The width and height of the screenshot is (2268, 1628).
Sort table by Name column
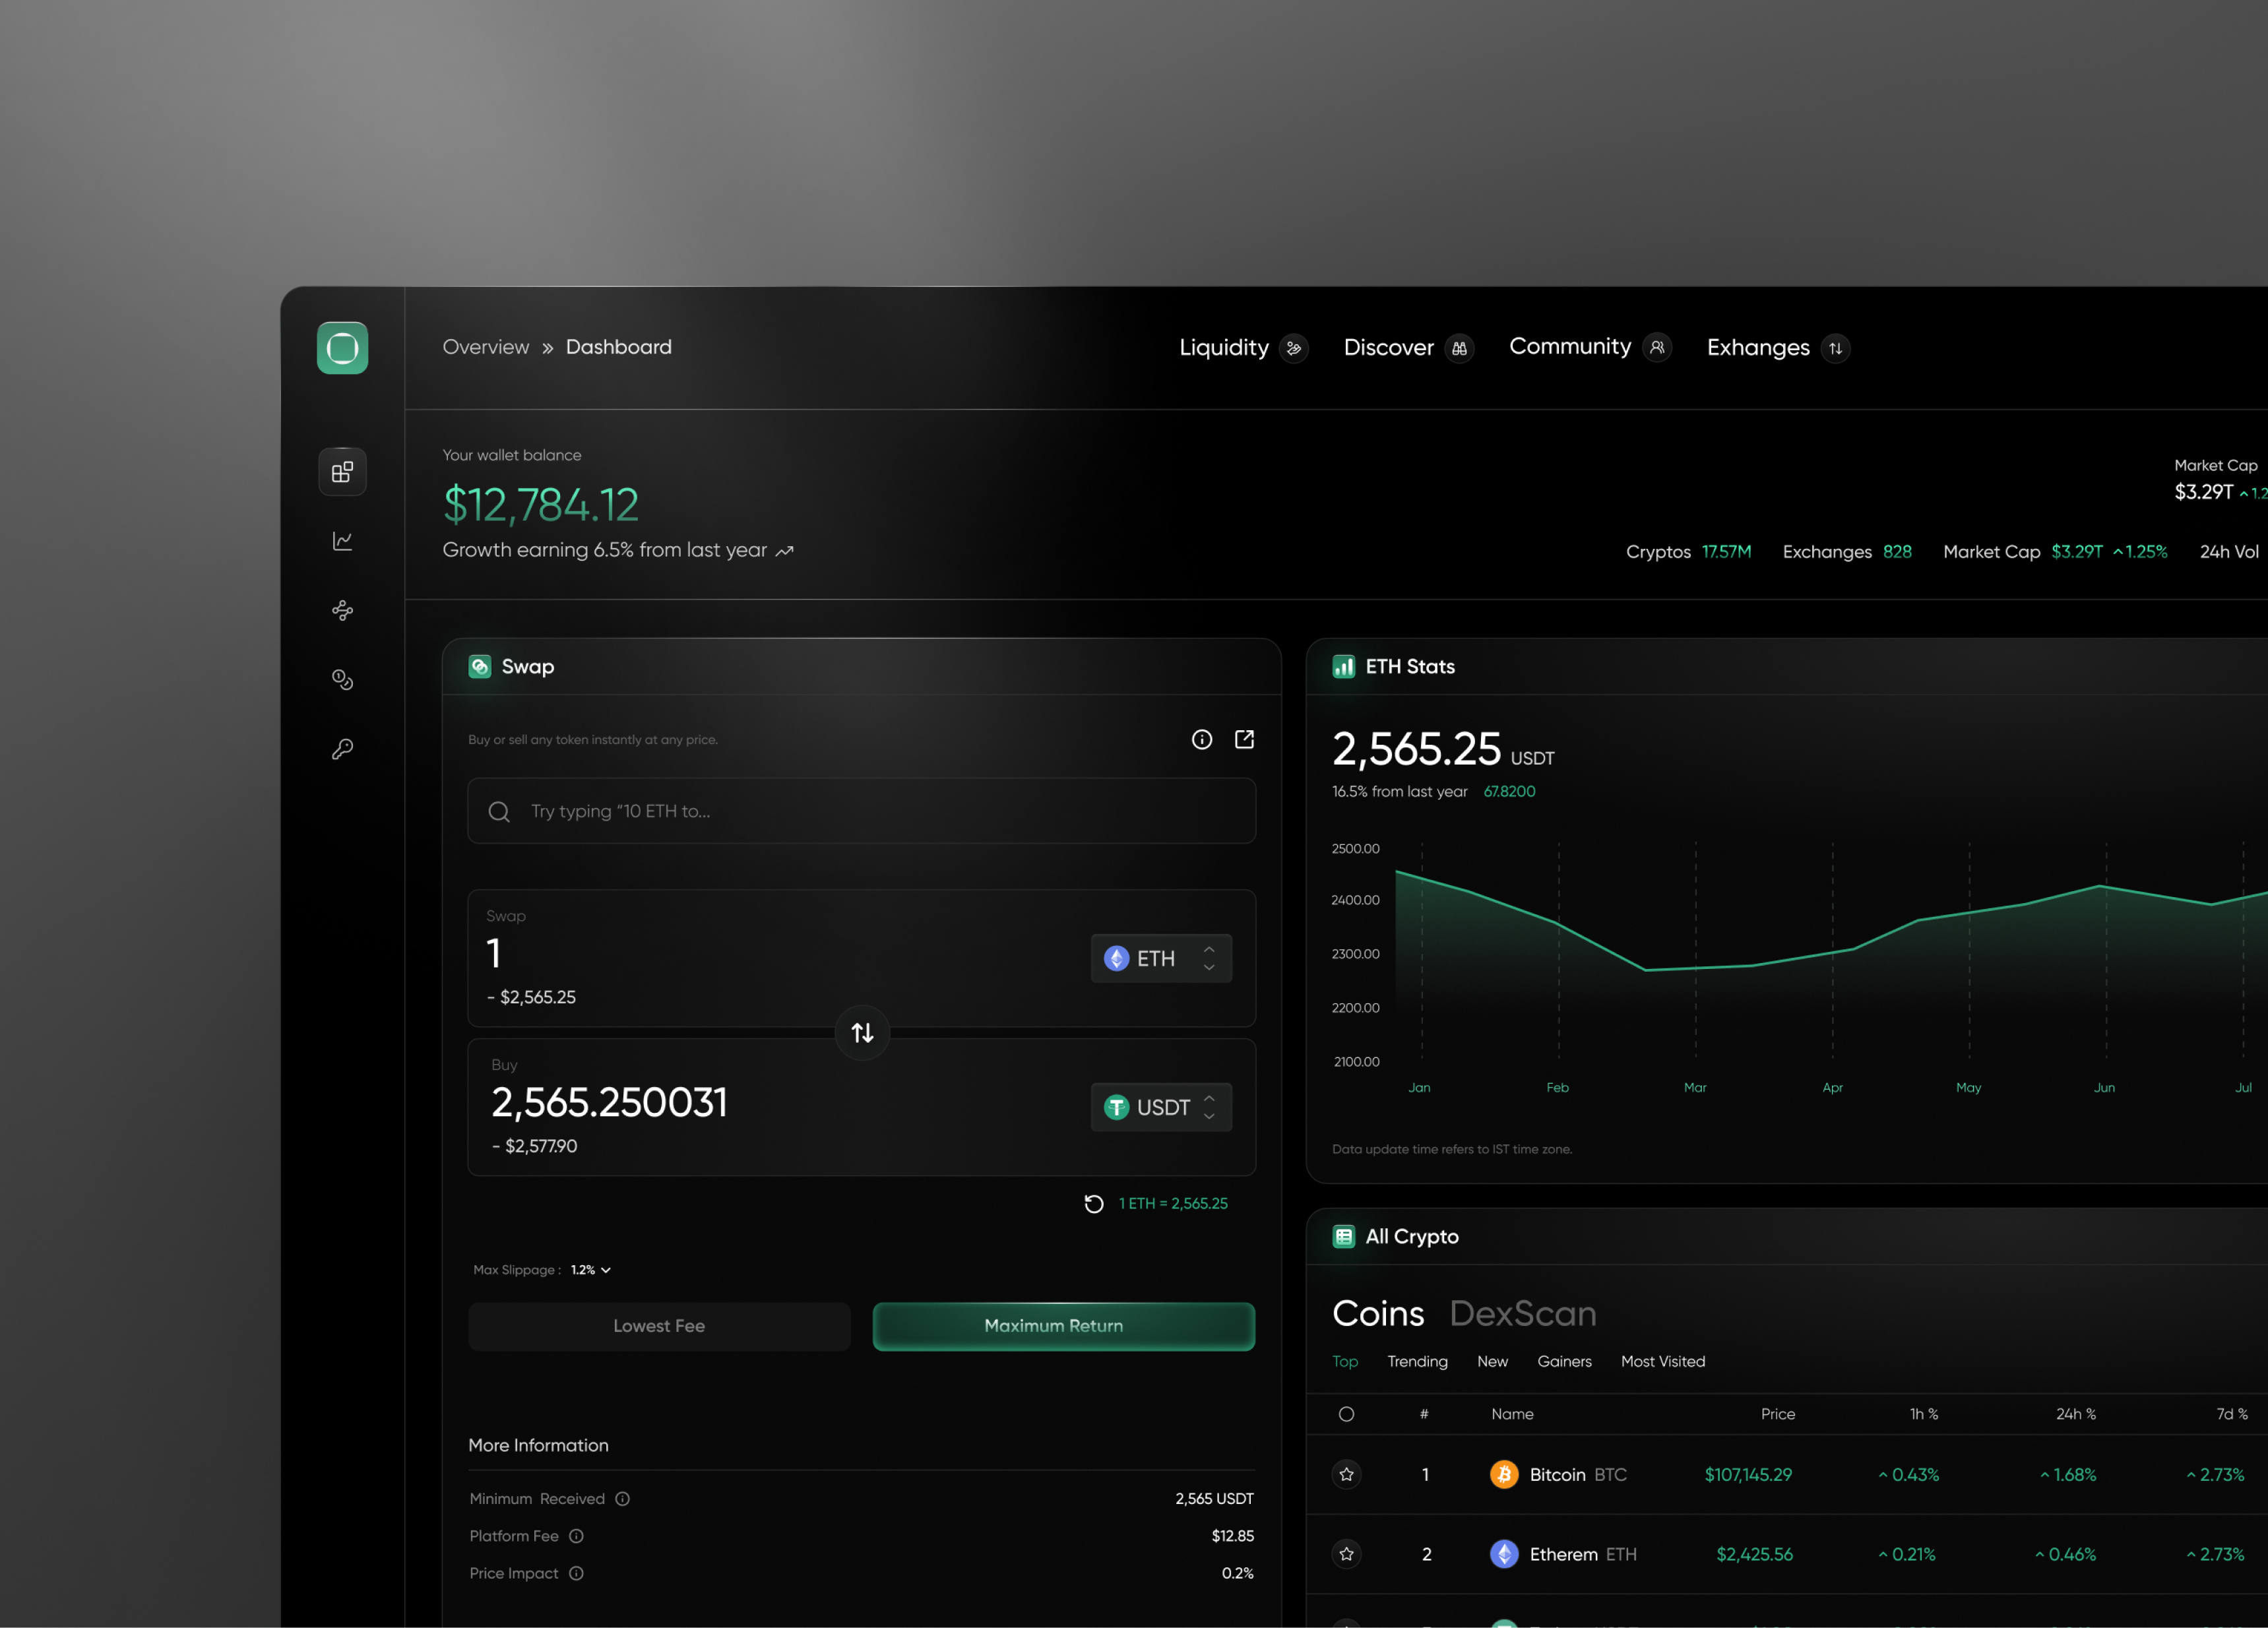pyautogui.click(x=1512, y=1414)
